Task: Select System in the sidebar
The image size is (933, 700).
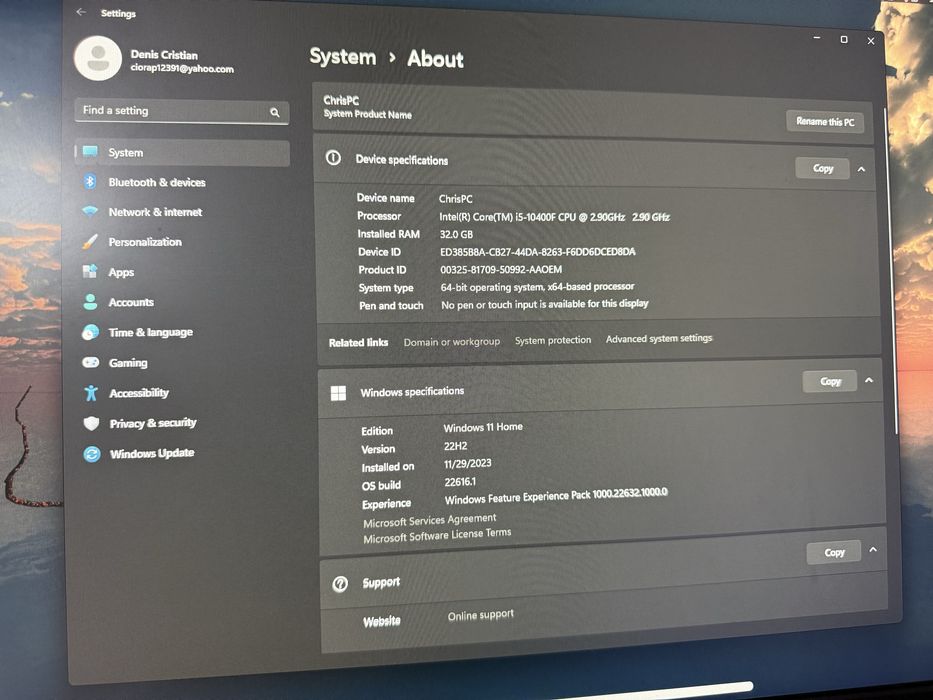Action: tap(182, 152)
